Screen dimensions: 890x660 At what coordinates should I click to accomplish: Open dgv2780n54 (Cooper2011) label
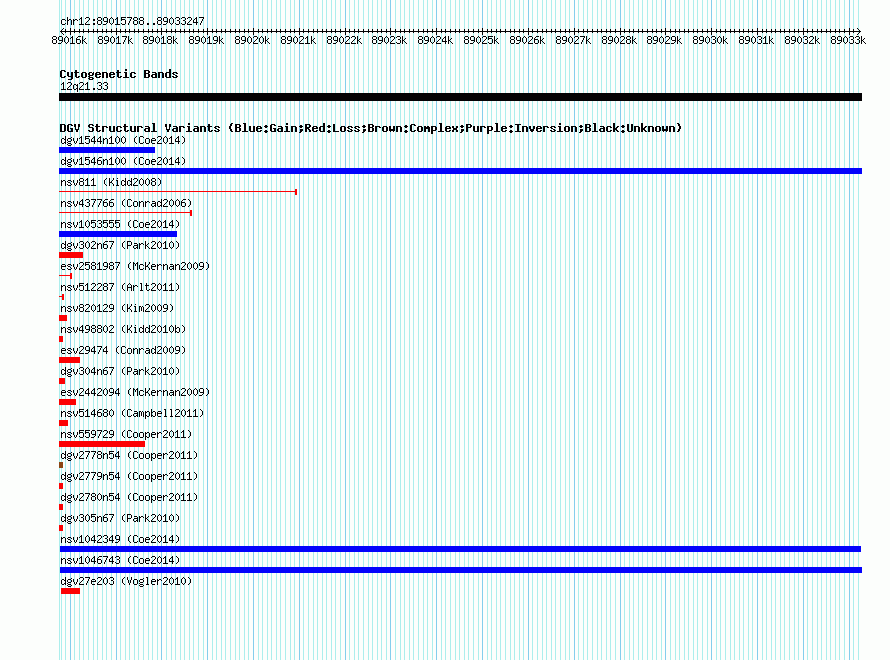point(129,497)
